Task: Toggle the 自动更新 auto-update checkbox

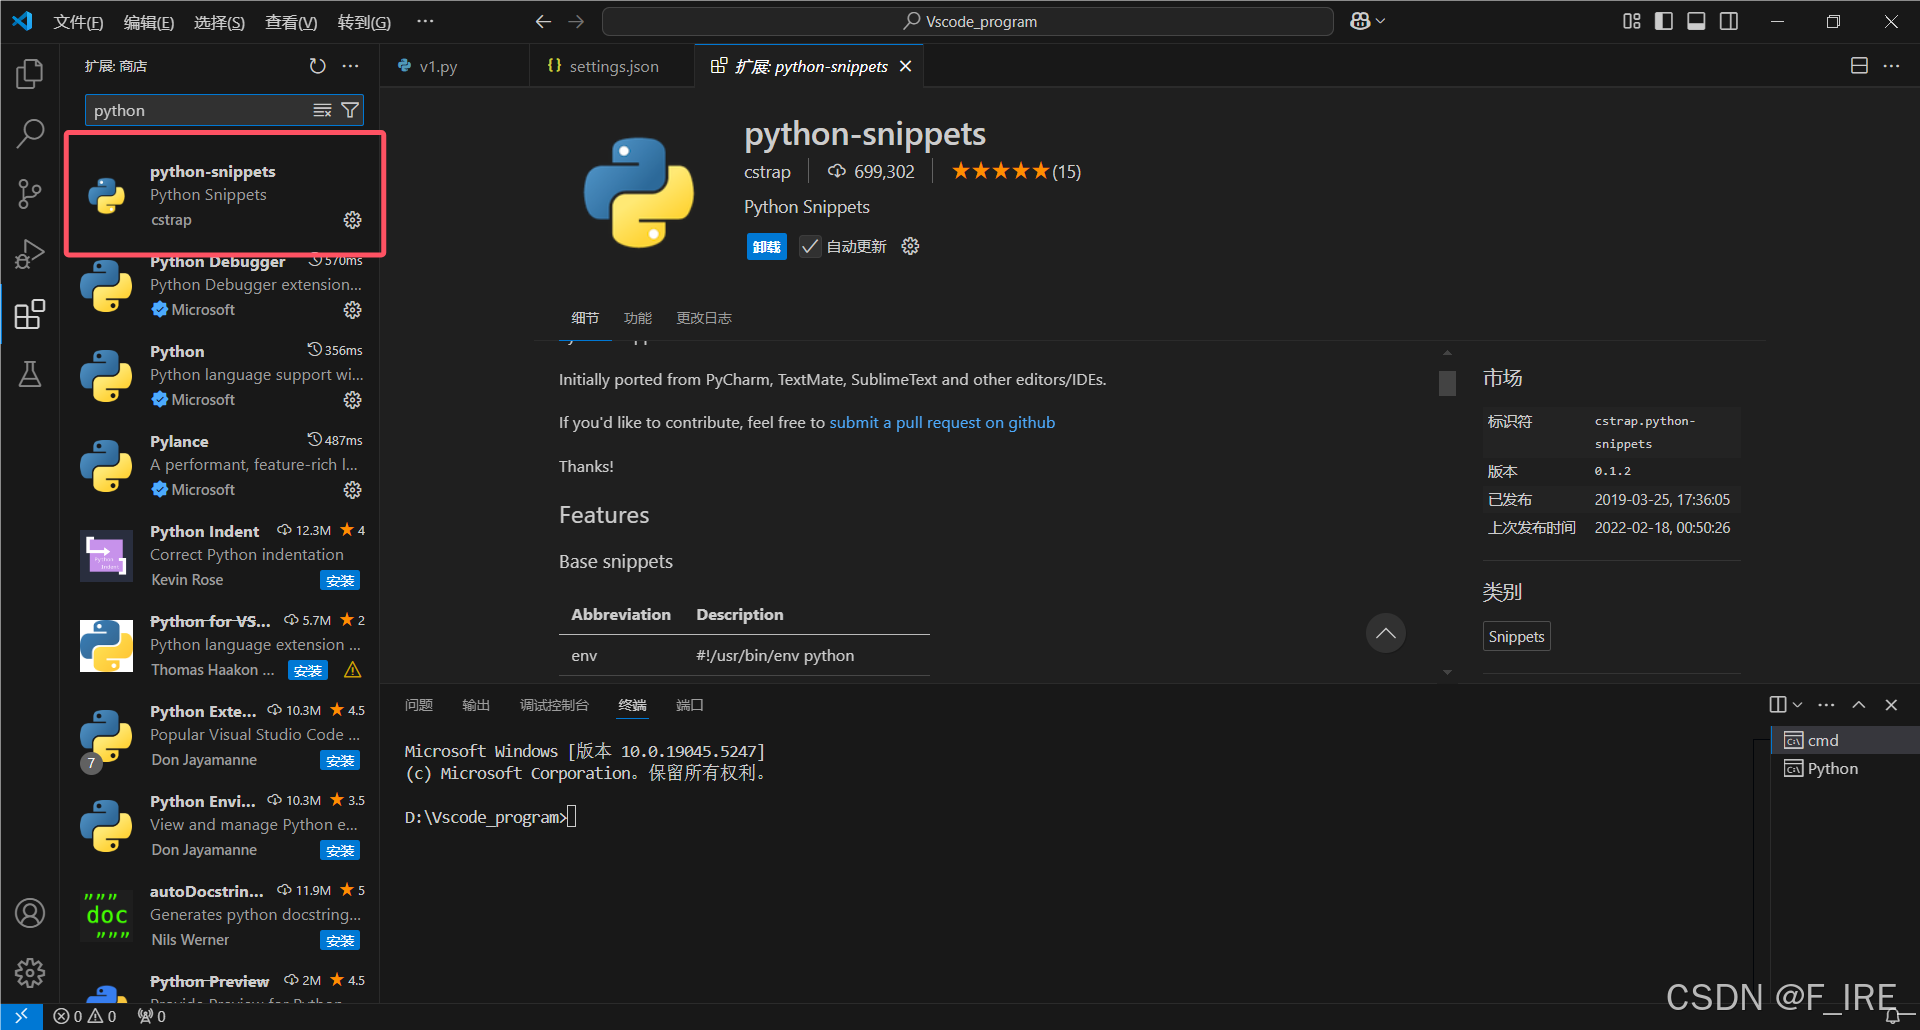Action: (x=809, y=246)
